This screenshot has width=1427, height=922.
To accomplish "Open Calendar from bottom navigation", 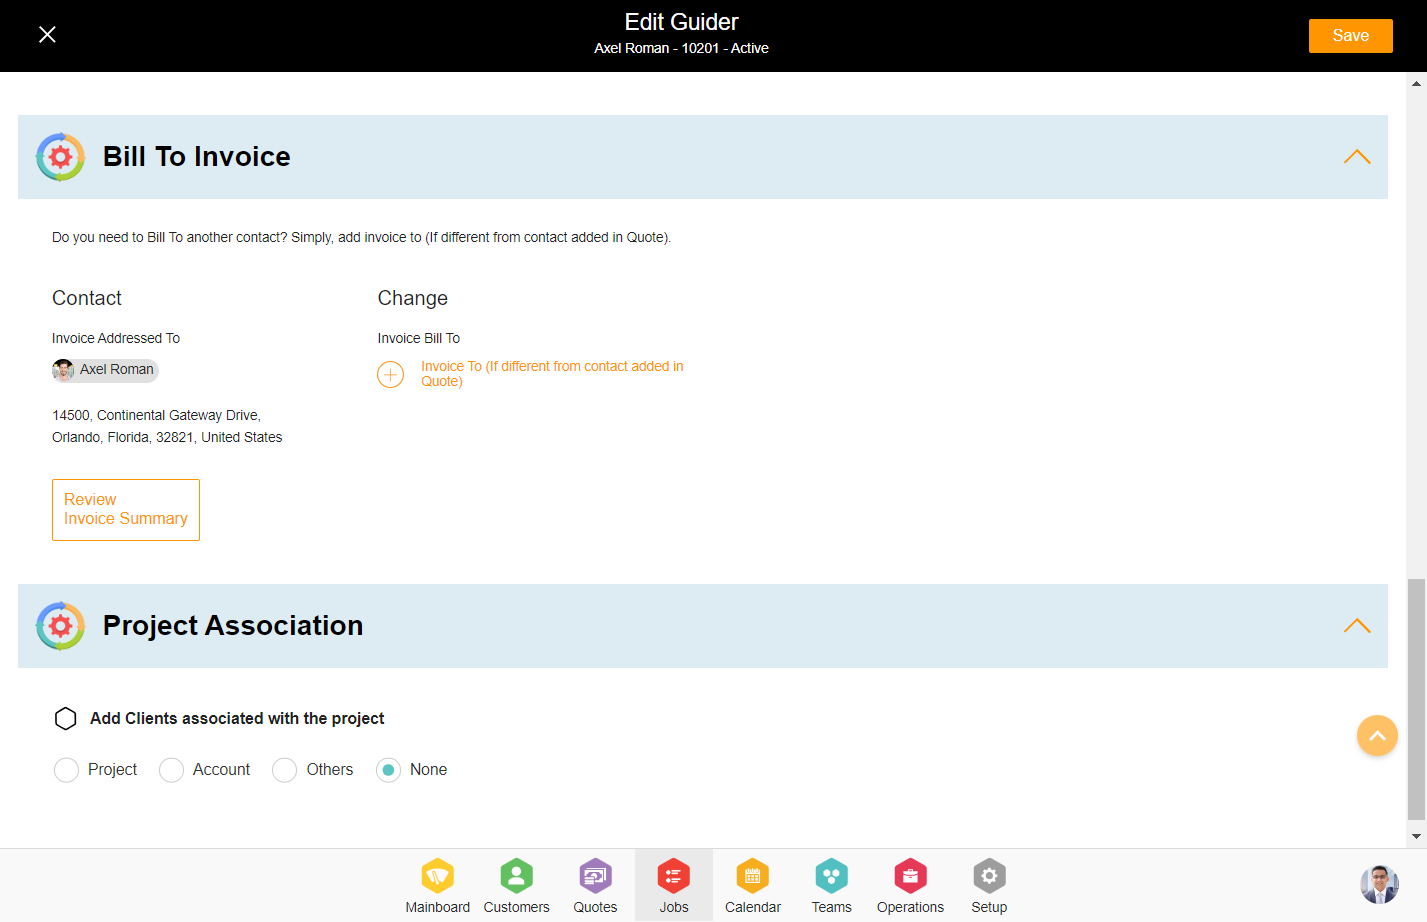I will coord(753,886).
